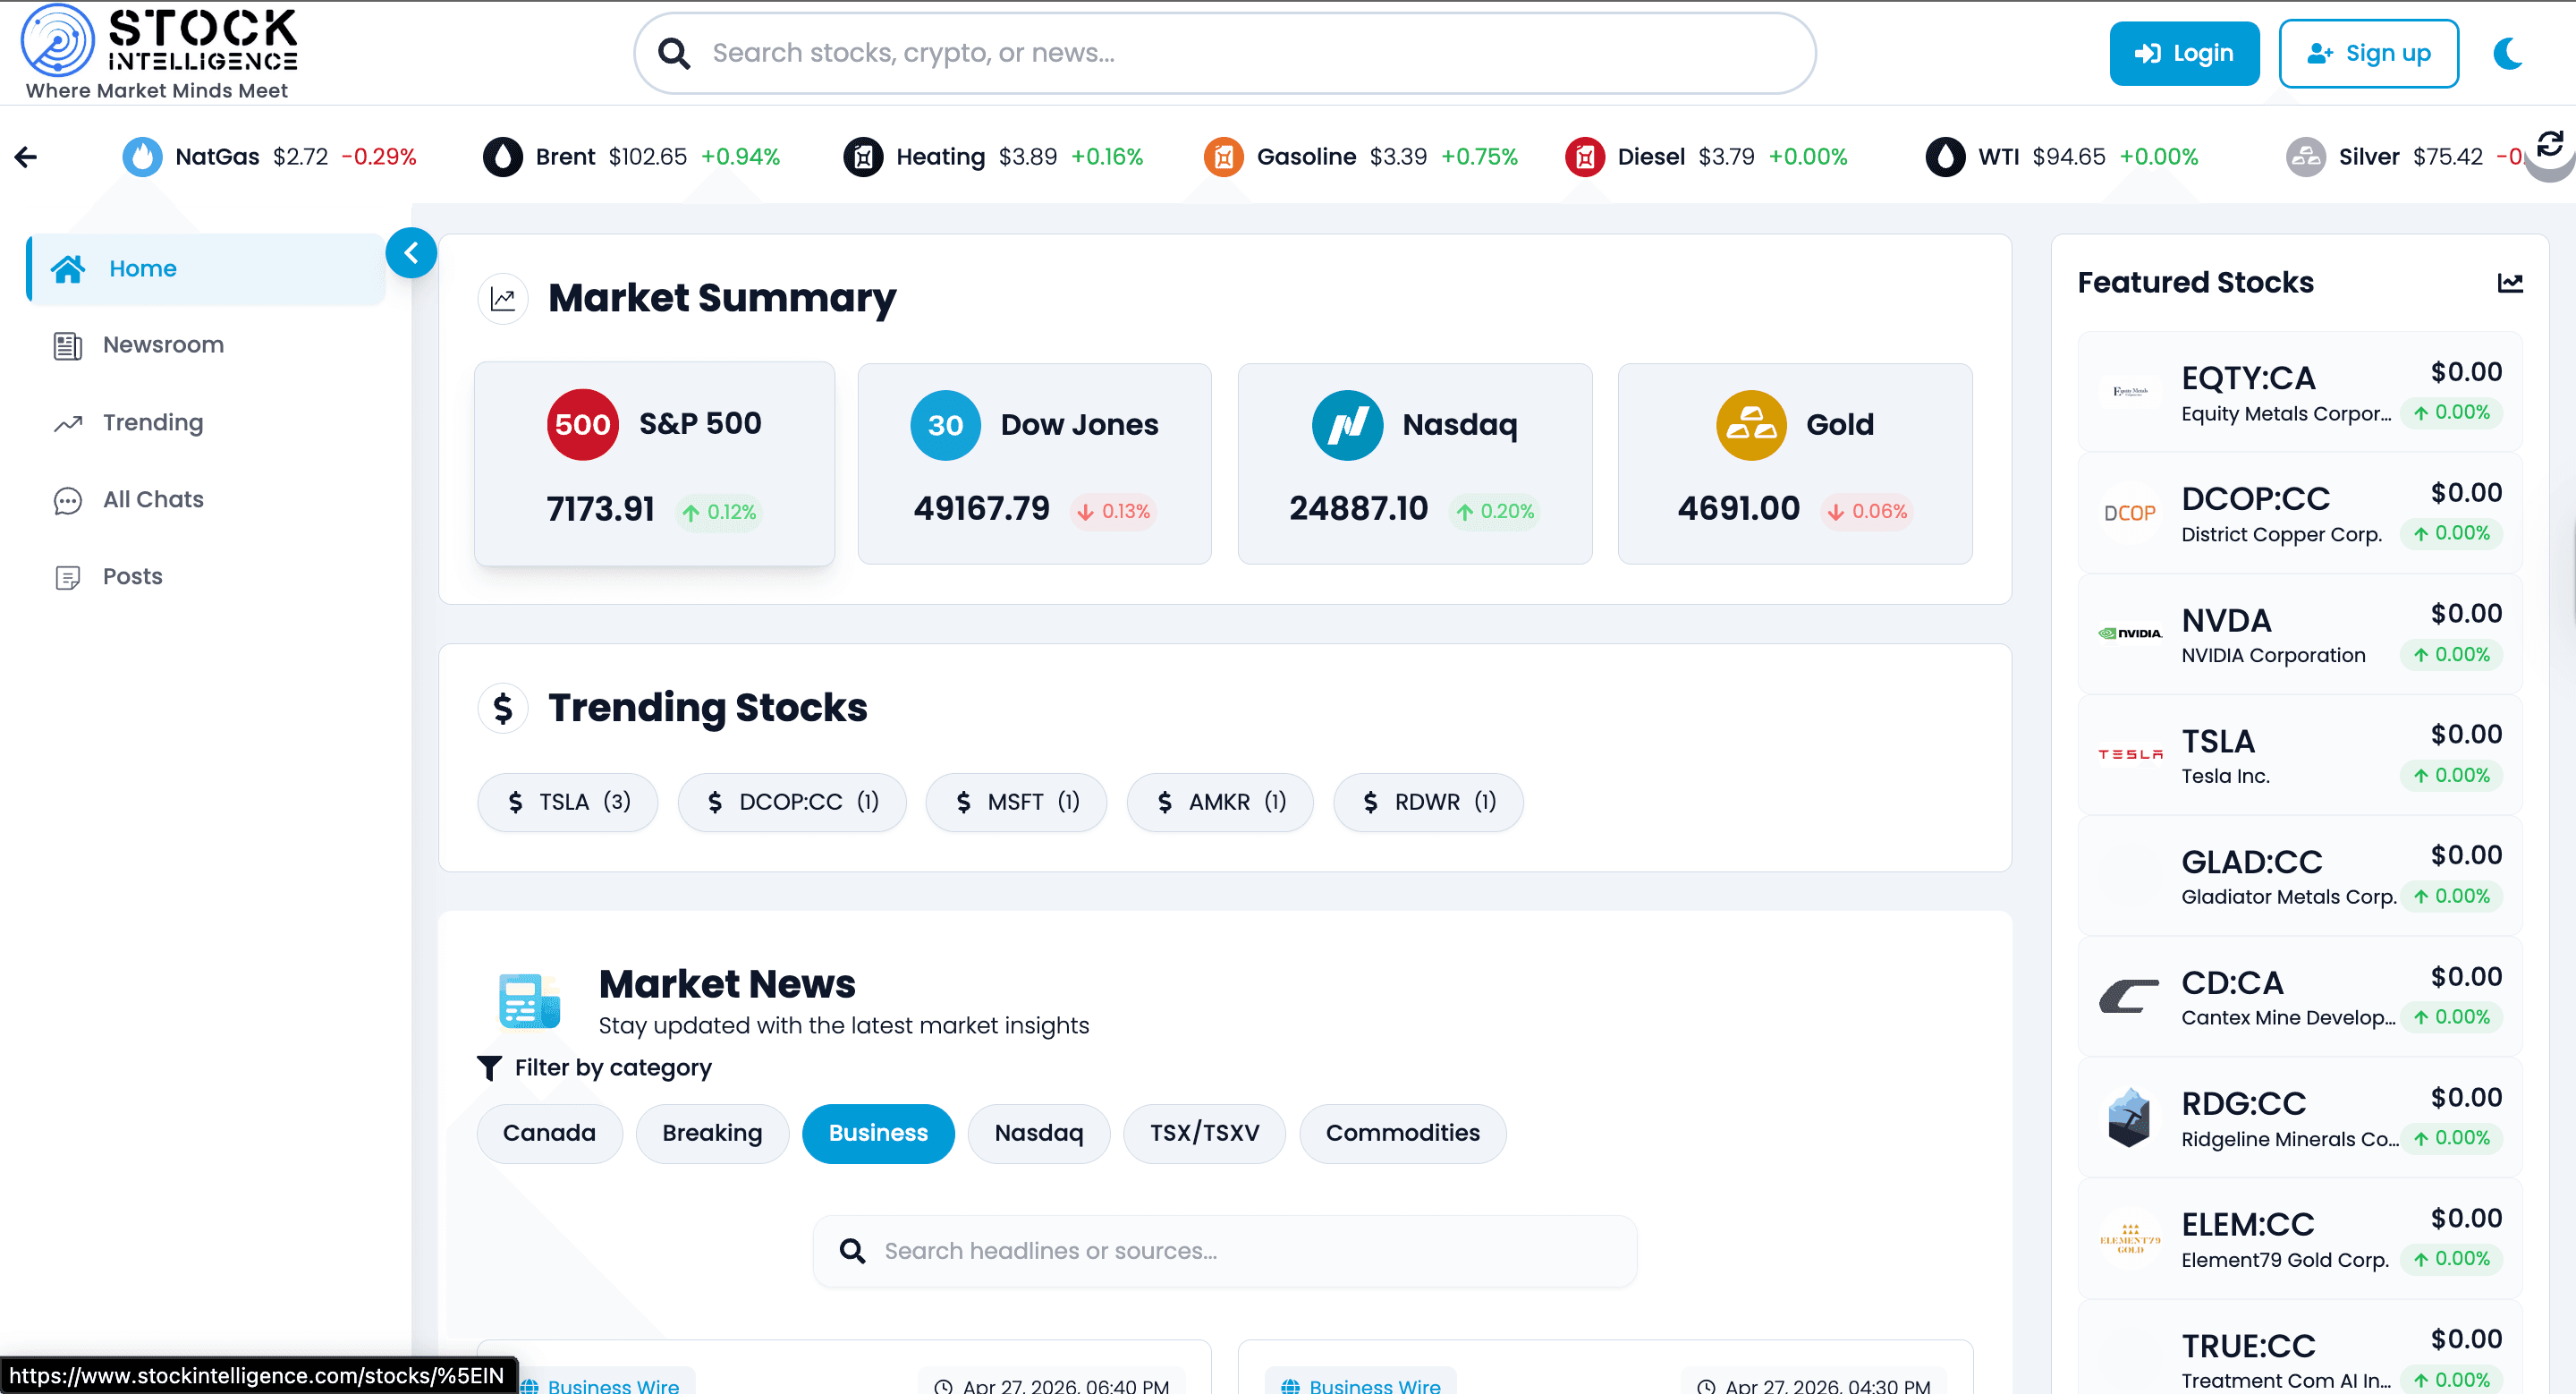Filter news by TSX/TSXV category

coord(1204,1134)
